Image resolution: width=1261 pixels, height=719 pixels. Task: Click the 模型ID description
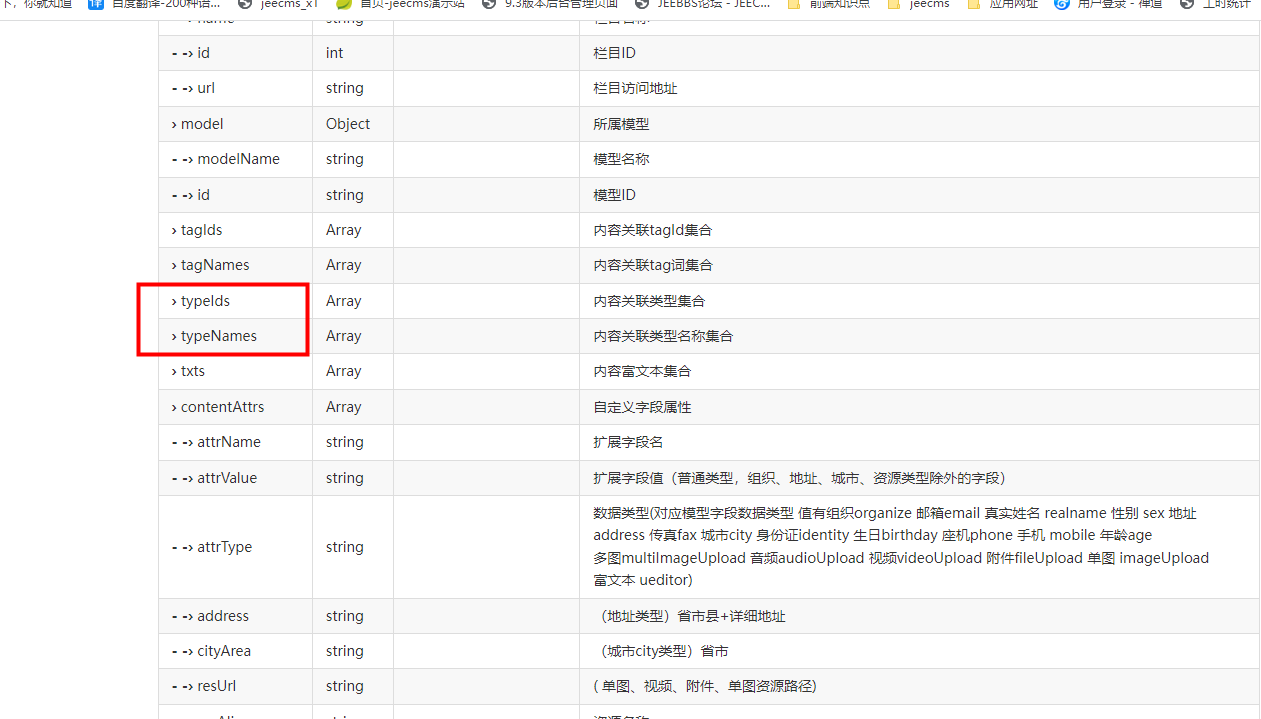[x=614, y=195]
